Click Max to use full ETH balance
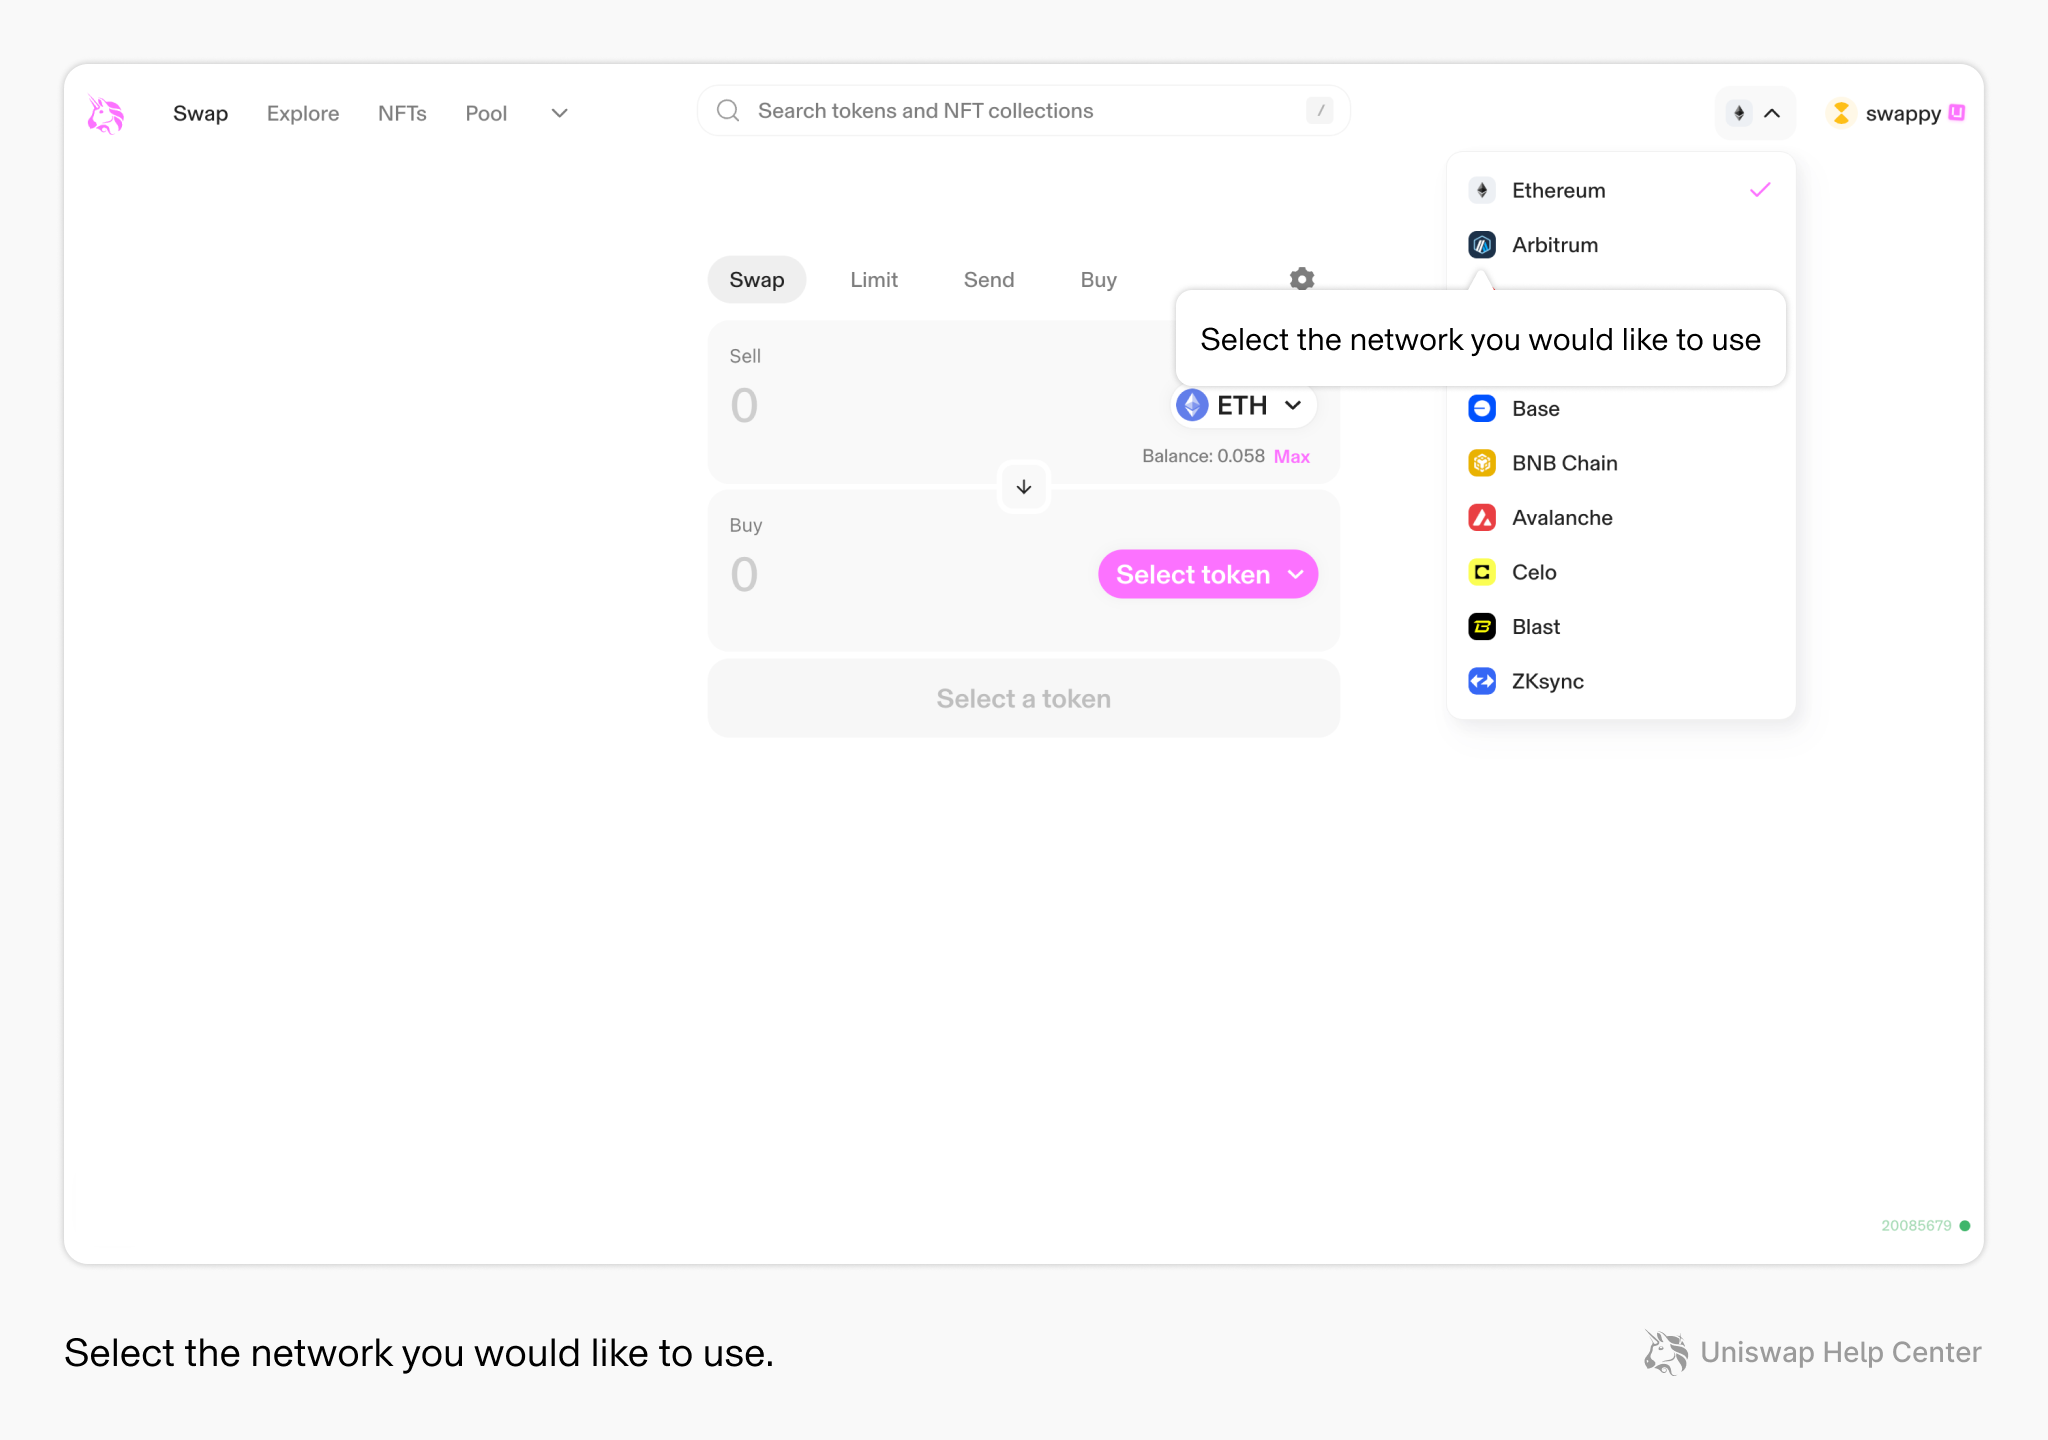The image size is (2048, 1440). click(1291, 456)
